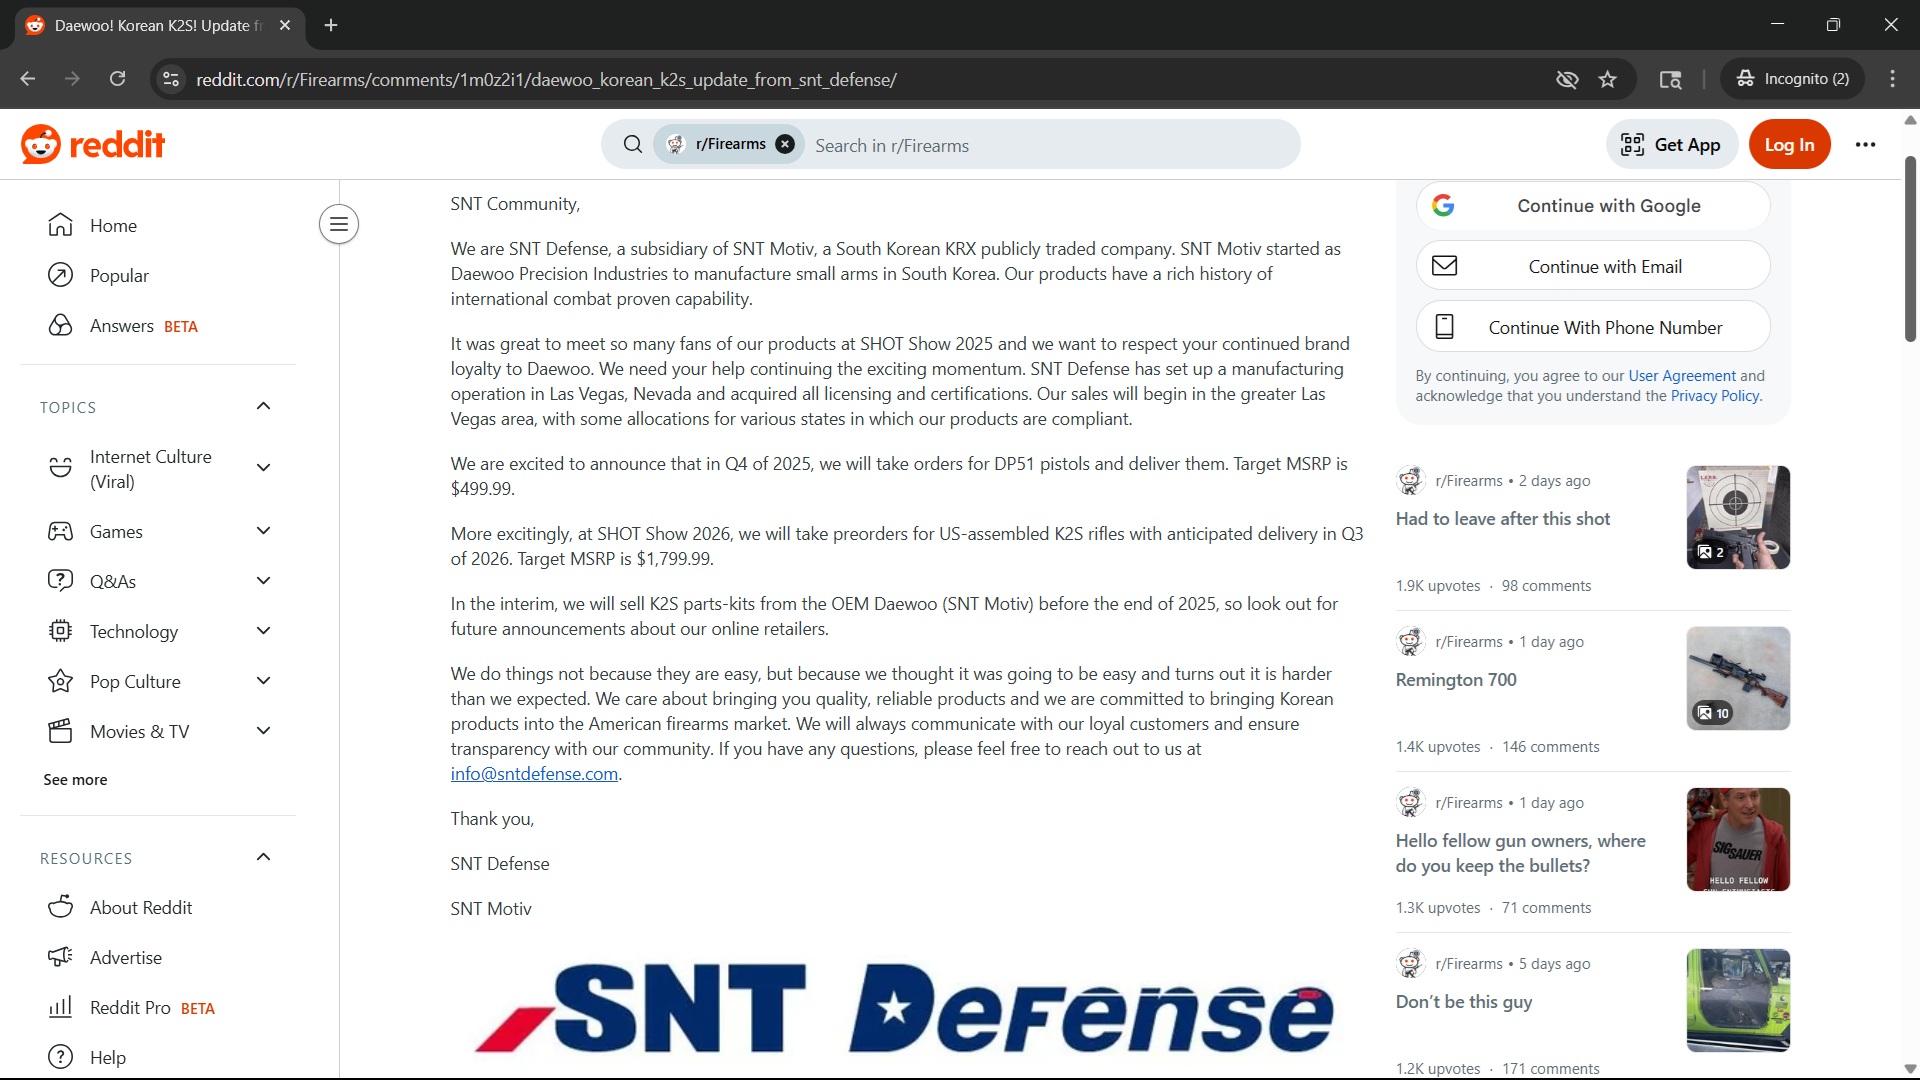Click the Google logo icon
The width and height of the screenshot is (1920, 1080).
click(x=1443, y=205)
